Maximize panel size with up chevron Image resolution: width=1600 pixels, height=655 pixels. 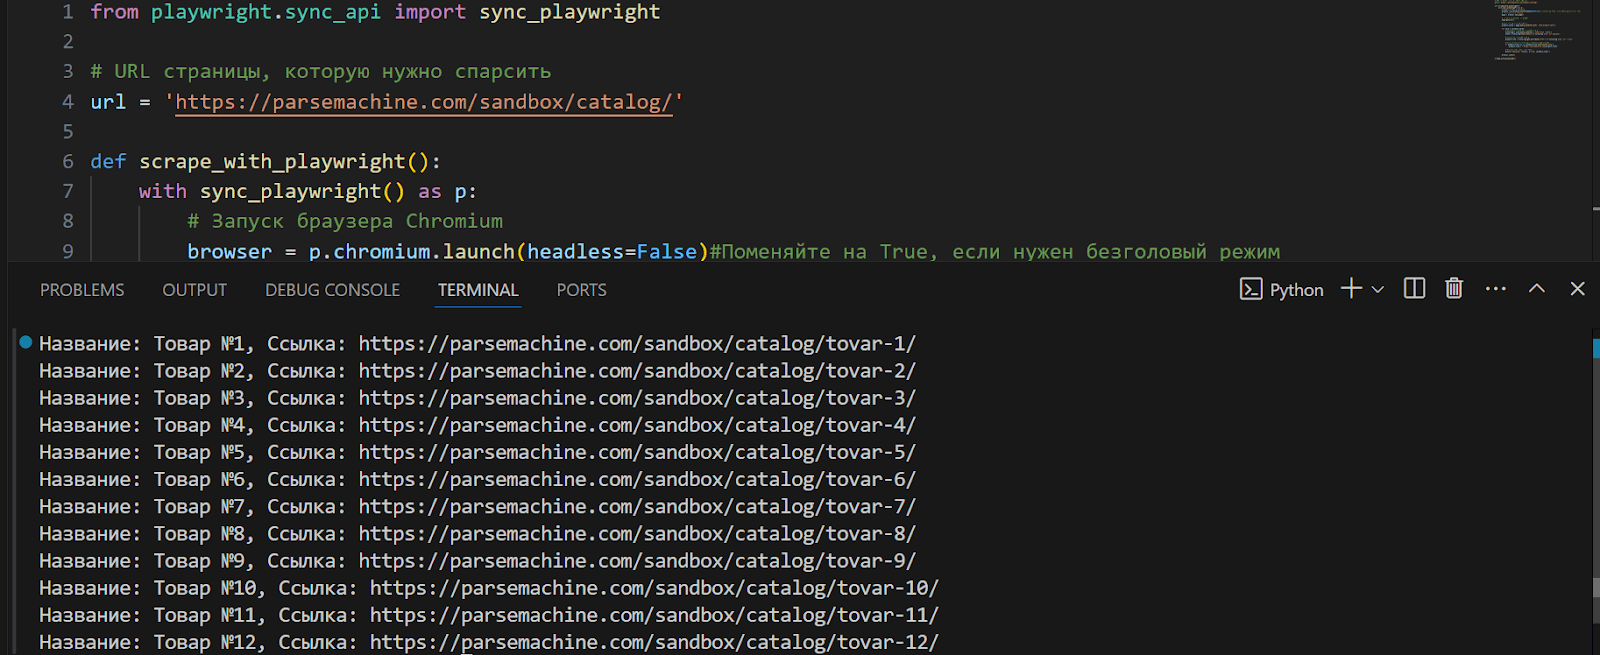pyautogui.click(x=1537, y=288)
